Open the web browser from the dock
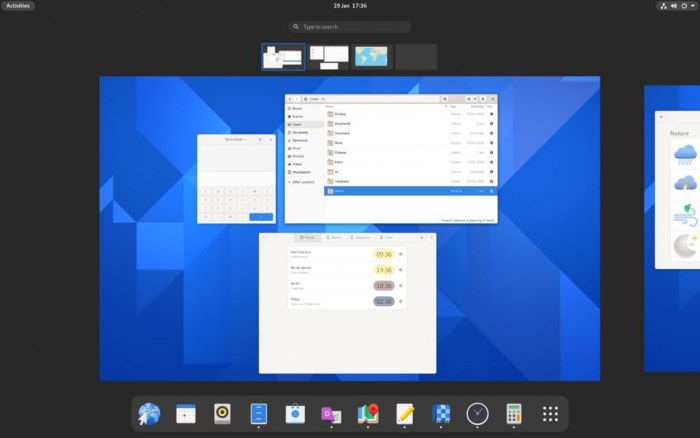This screenshot has width=700, height=438. coord(149,414)
